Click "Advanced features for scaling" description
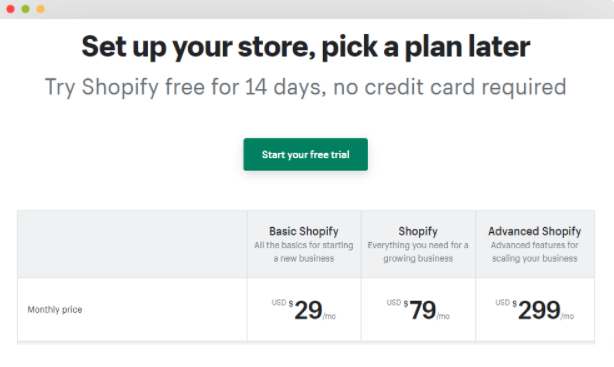The height and width of the screenshot is (367, 614). (535, 251)
